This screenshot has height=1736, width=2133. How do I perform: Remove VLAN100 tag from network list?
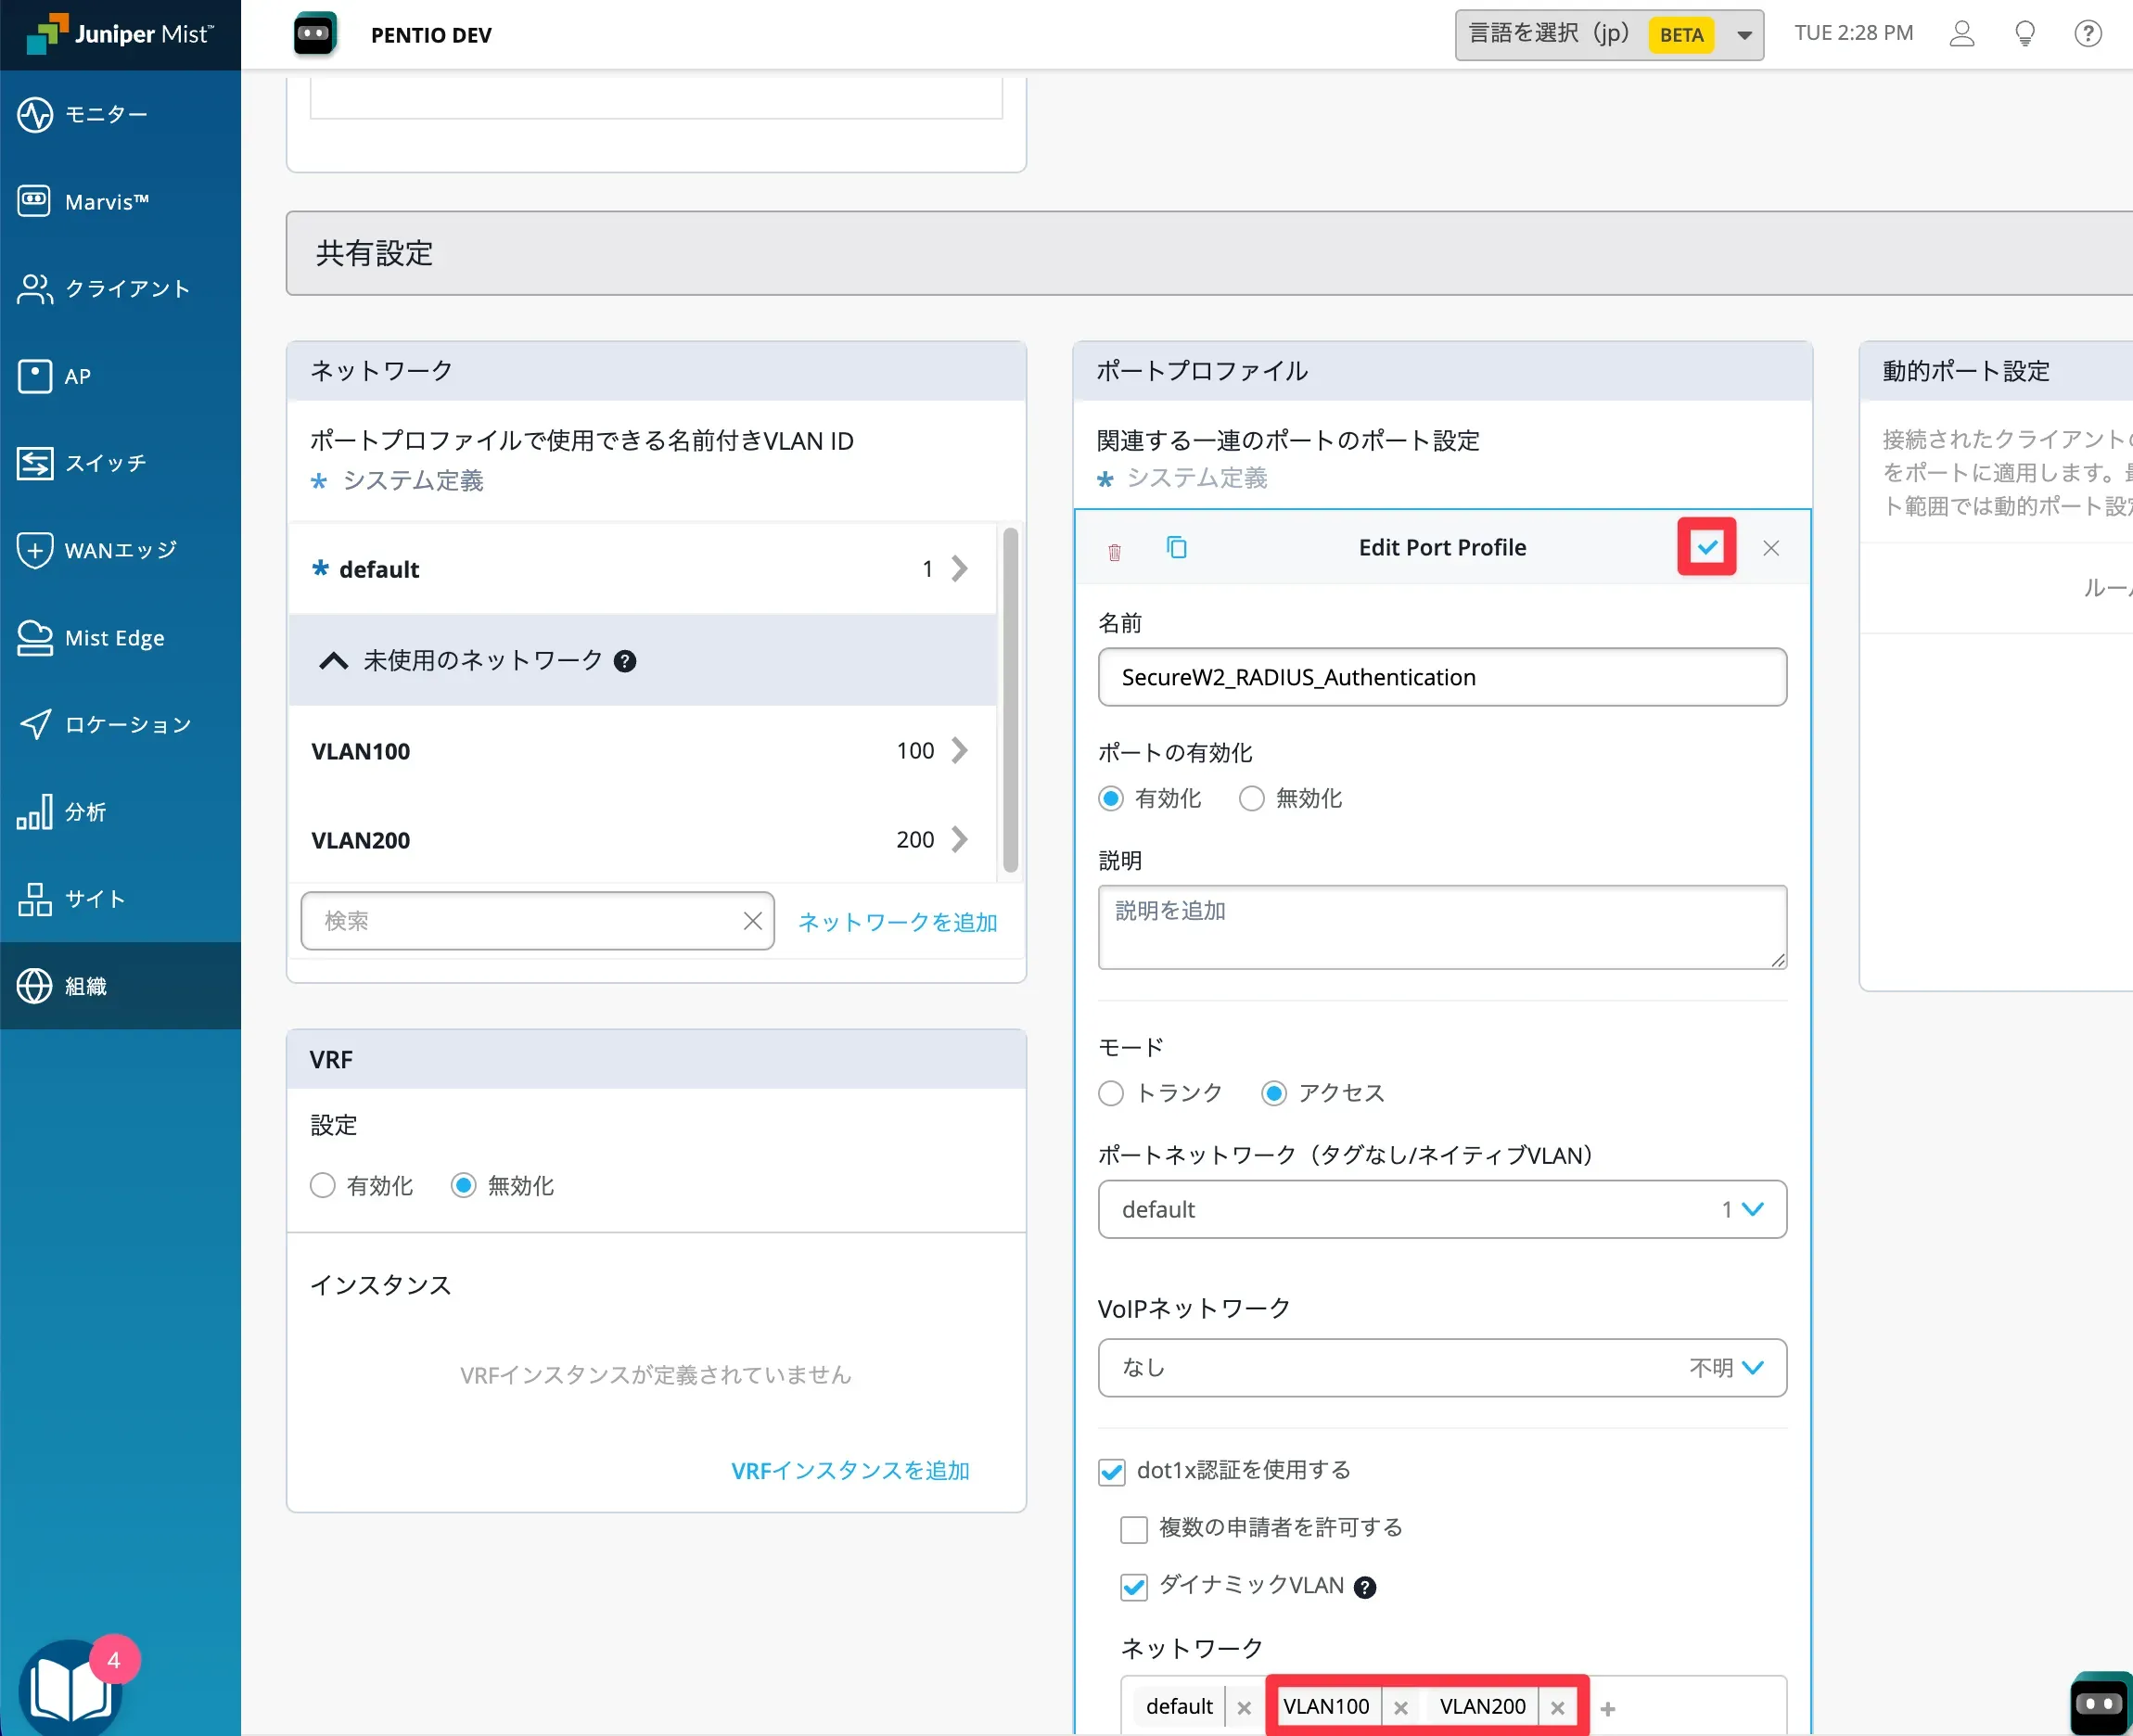pyautogui.click(x=1400, y=1708)
